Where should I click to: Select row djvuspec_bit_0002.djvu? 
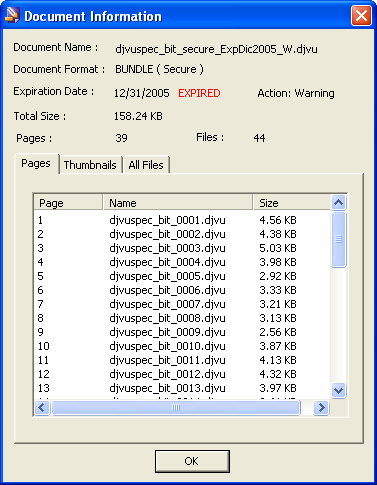182,234
